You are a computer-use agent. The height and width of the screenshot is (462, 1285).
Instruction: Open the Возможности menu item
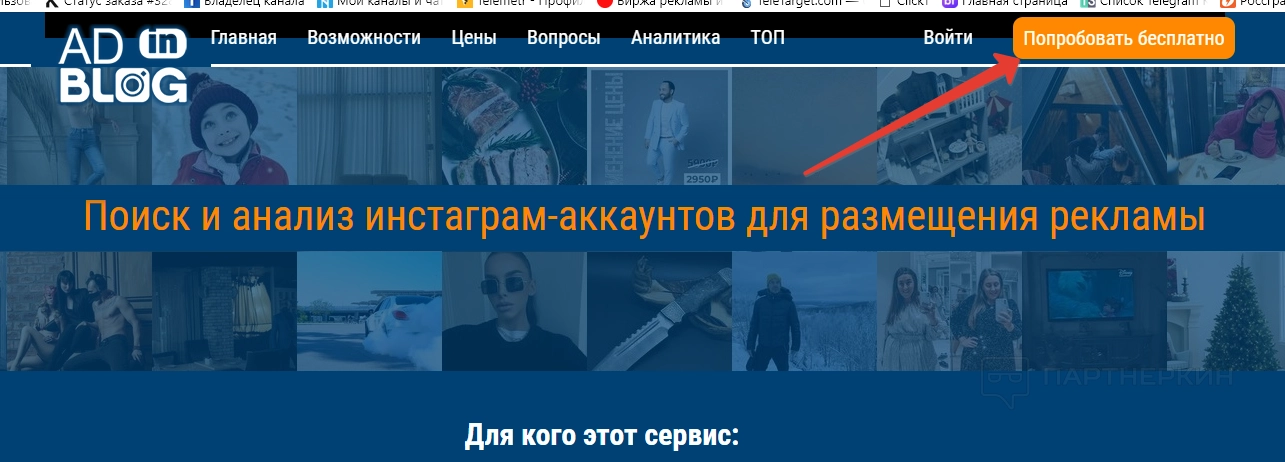pyautogui.click(x=364, y=38)
